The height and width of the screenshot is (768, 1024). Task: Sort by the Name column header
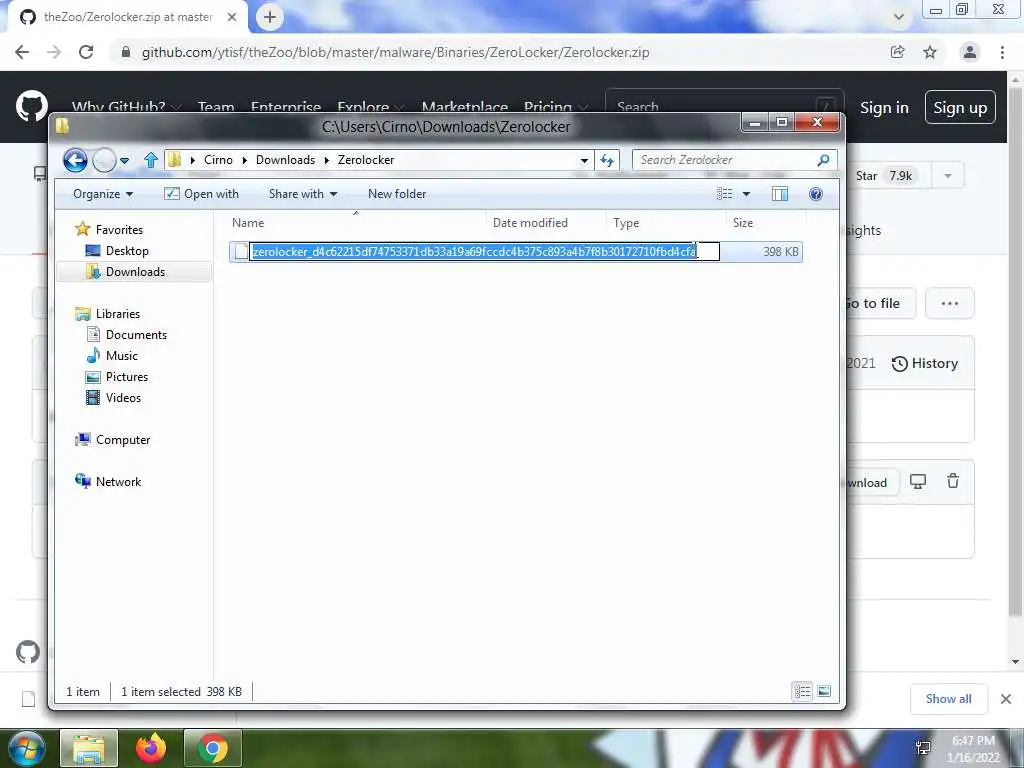click(357, 223)
